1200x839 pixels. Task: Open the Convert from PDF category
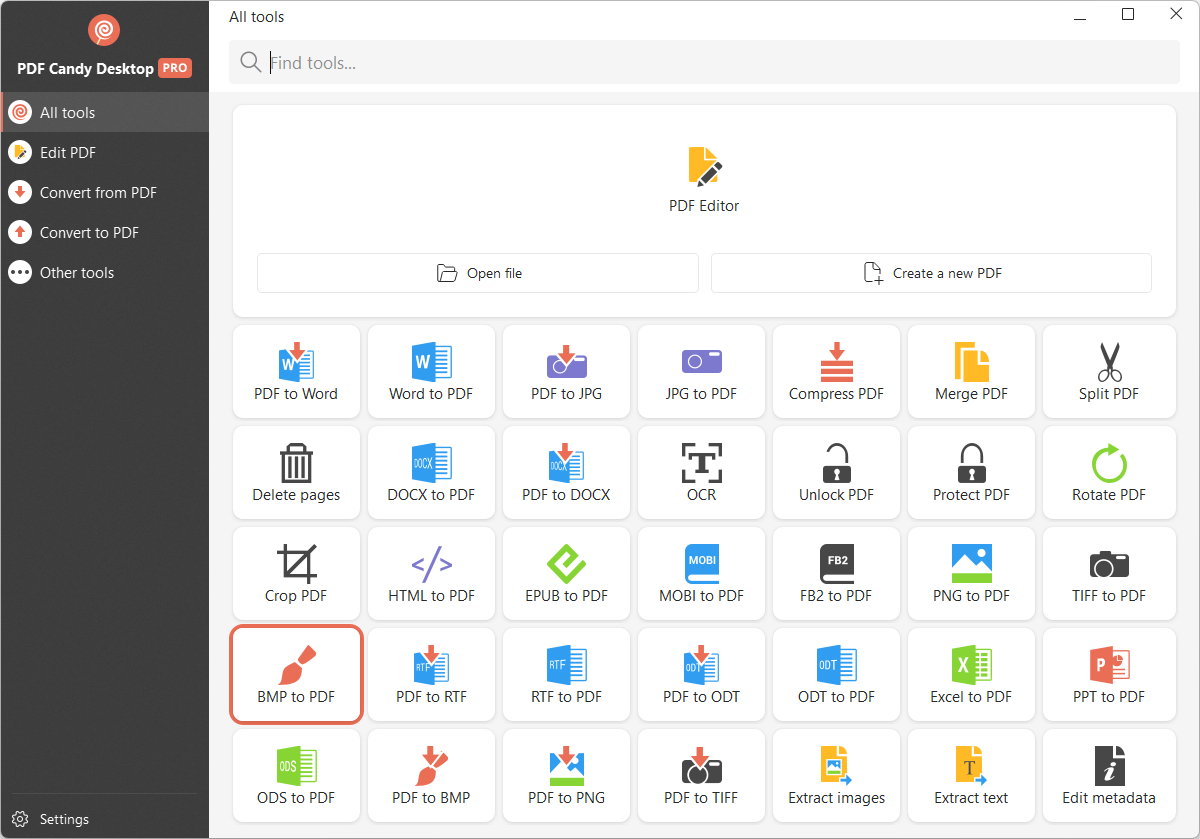[105, 192]
